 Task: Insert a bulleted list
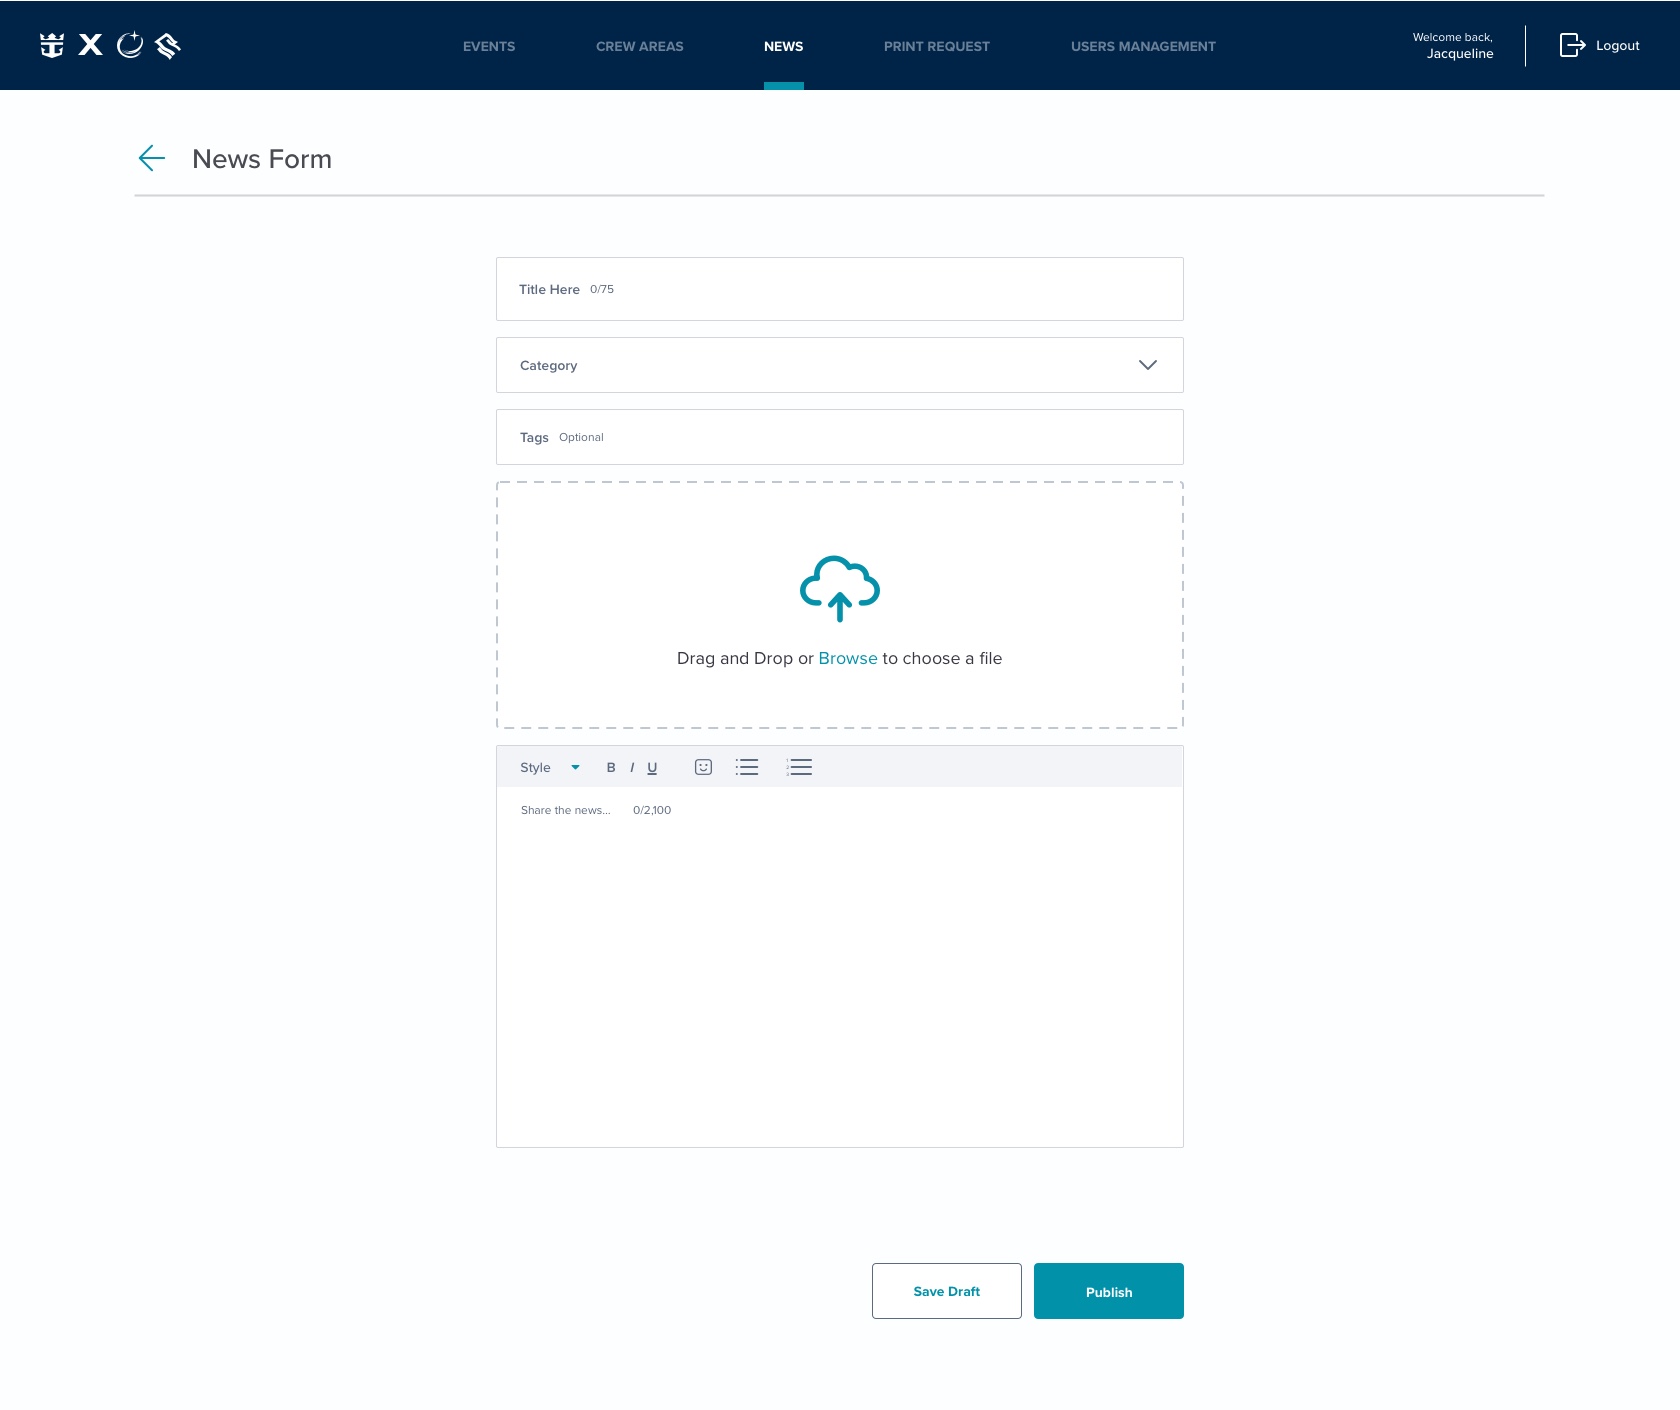tap(747, 767)
